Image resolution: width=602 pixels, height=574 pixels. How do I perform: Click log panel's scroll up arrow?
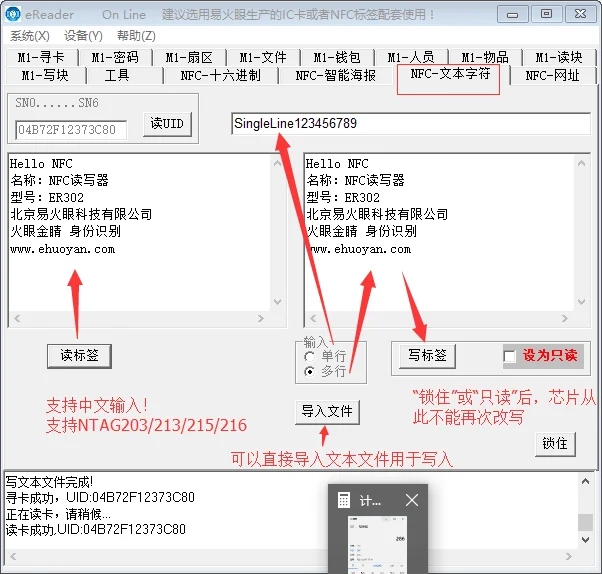coord(585,481)
